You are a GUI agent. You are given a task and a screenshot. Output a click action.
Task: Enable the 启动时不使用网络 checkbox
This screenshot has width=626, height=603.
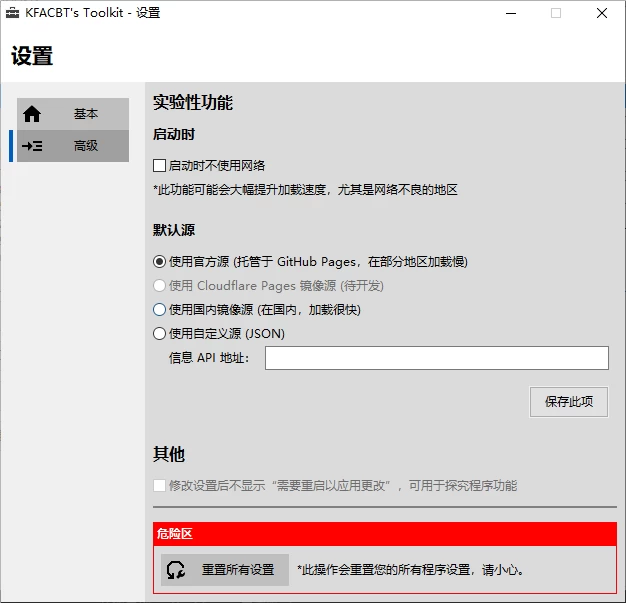pyautogui.click(x=160, y=166)
